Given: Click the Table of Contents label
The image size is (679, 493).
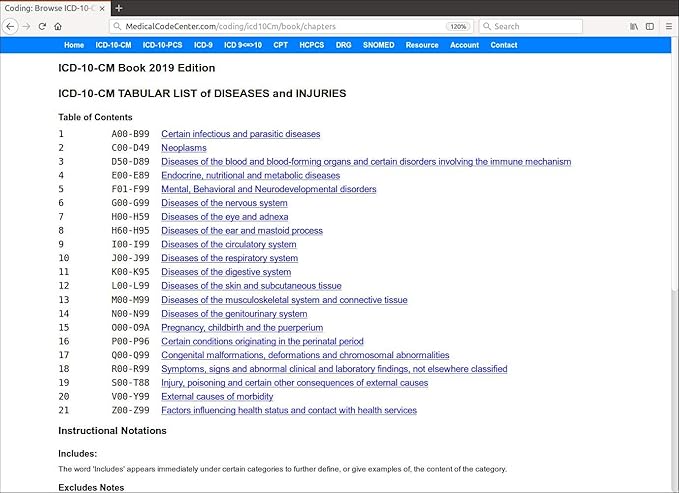Looking at the screenshot, I should [x=95, y=117].
